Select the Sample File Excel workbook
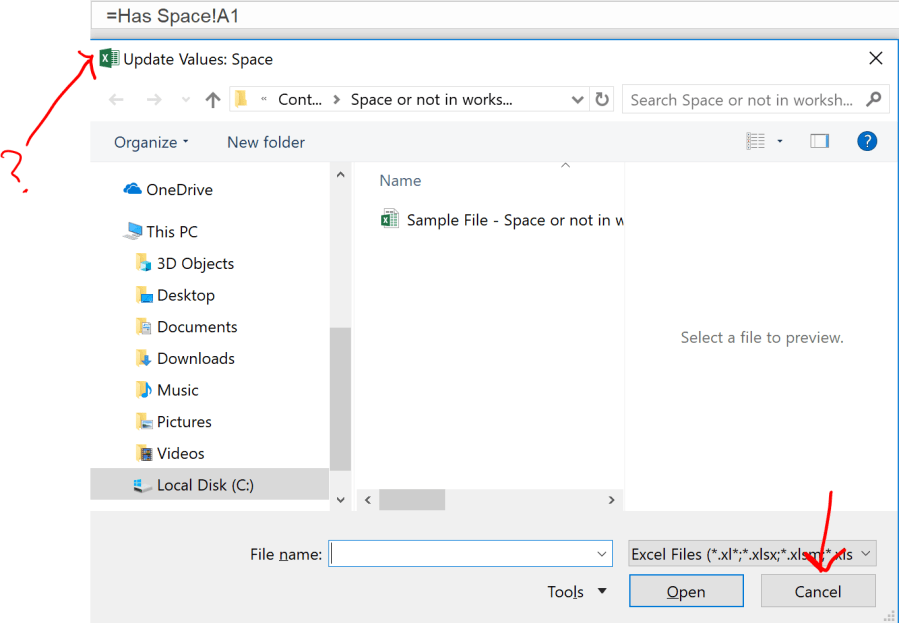Screen dimensions: 899x623 [502, 220]
